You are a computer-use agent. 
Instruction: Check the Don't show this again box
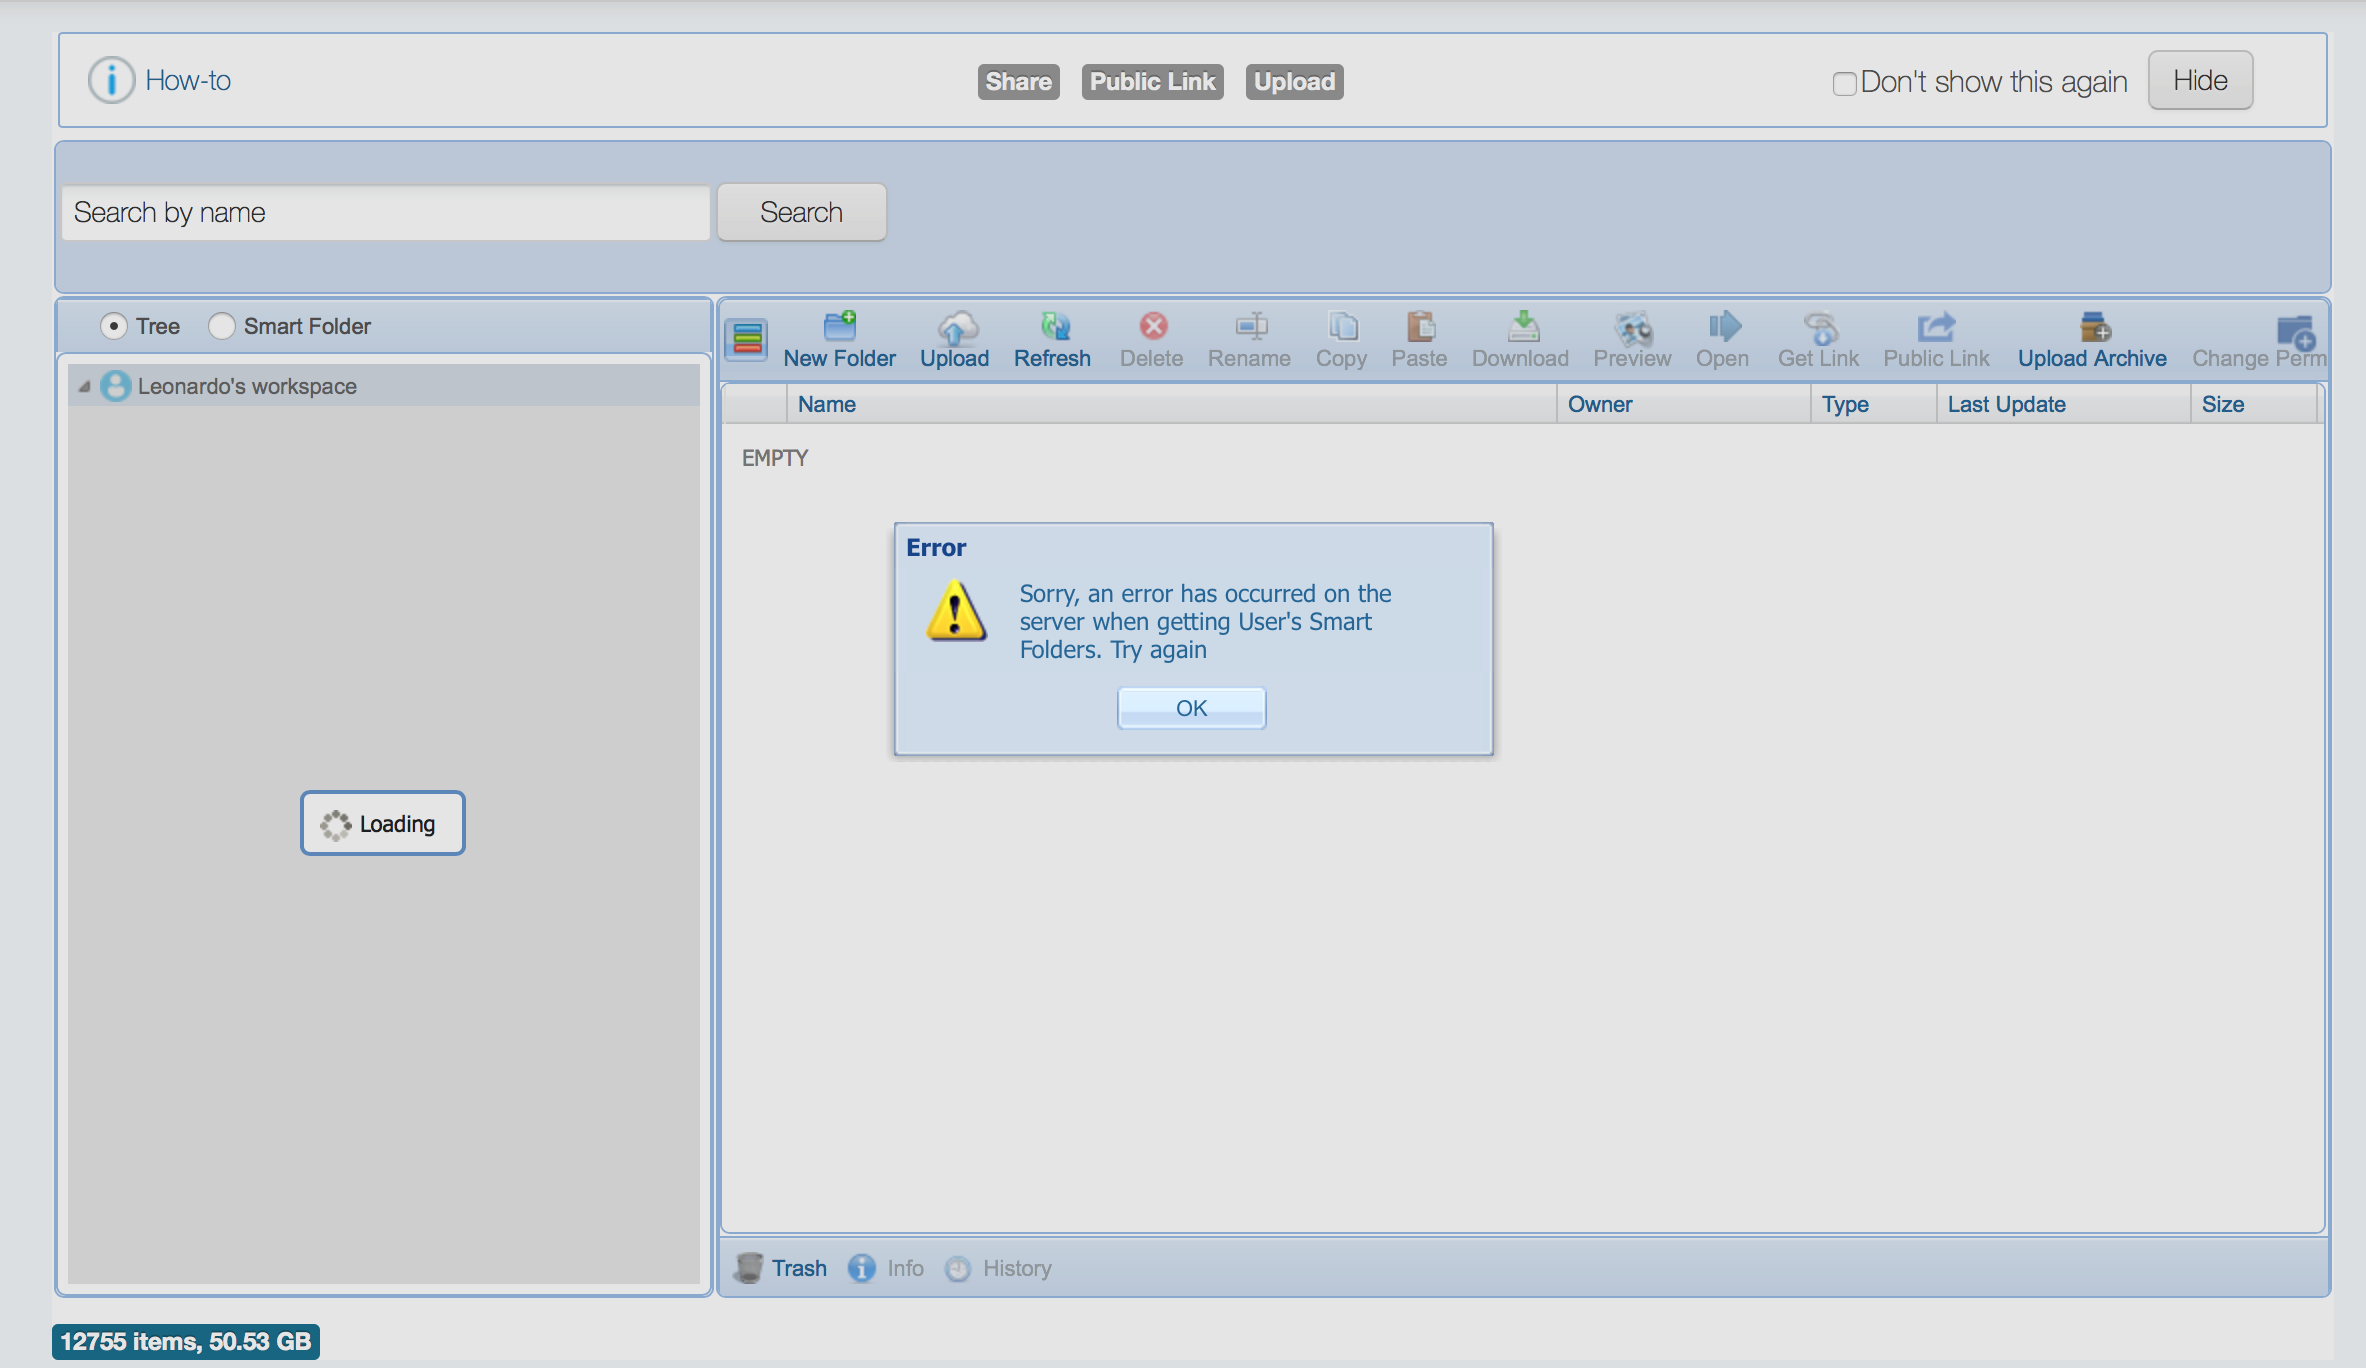1844,83
